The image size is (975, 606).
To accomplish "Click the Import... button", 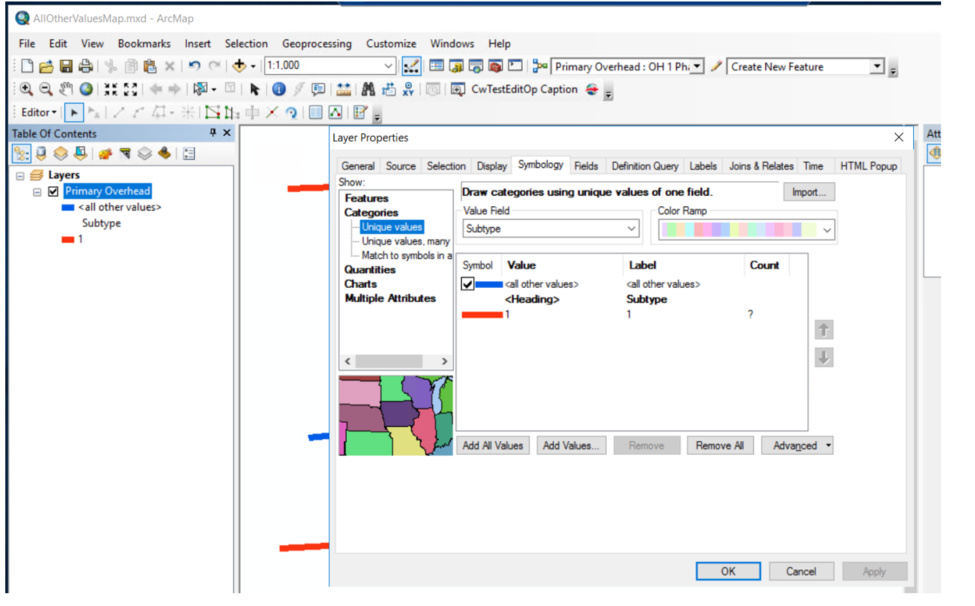I will [808, 192].
